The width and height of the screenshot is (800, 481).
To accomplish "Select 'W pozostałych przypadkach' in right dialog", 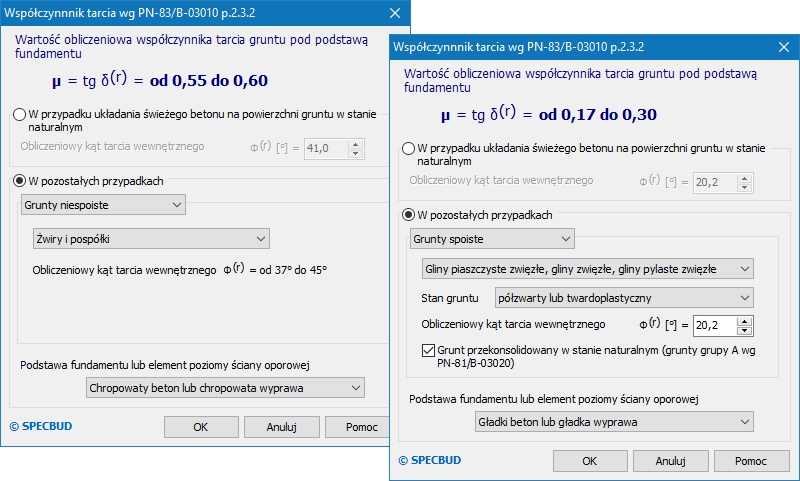I will coord(408,215).
